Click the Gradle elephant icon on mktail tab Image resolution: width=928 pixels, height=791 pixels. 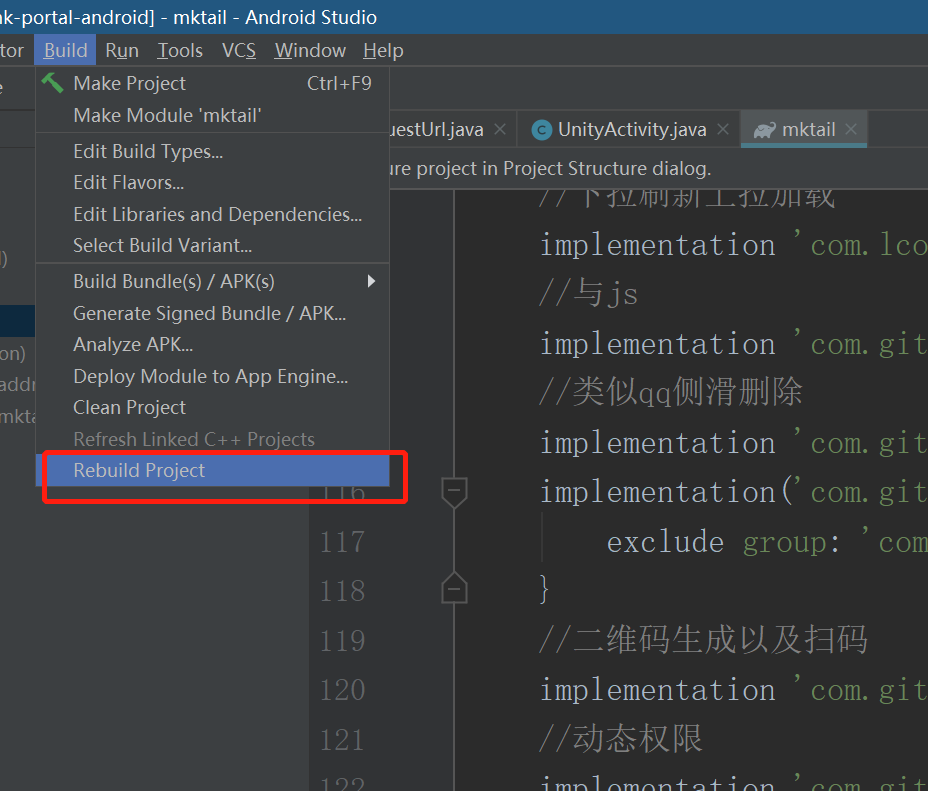[764, 130]
